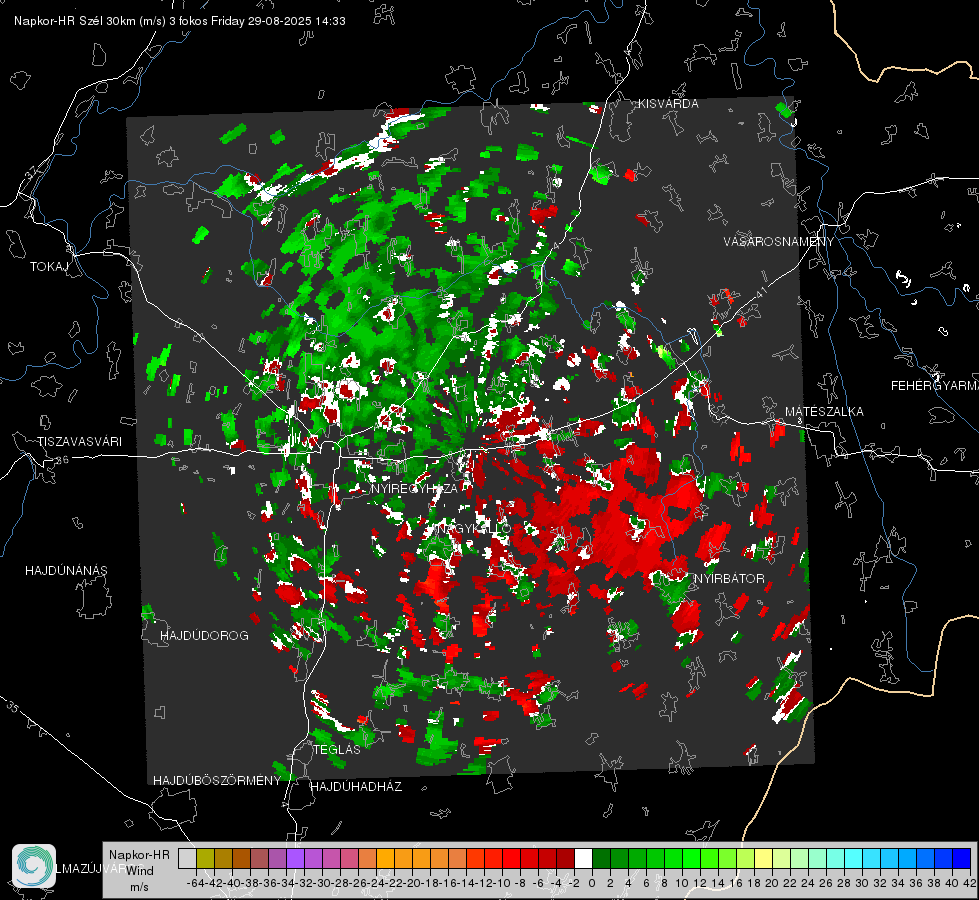The width and height of the screenshot is (979, 900).
Task: Select the orange swatch between -24 and -22
Action: point(385,858)
